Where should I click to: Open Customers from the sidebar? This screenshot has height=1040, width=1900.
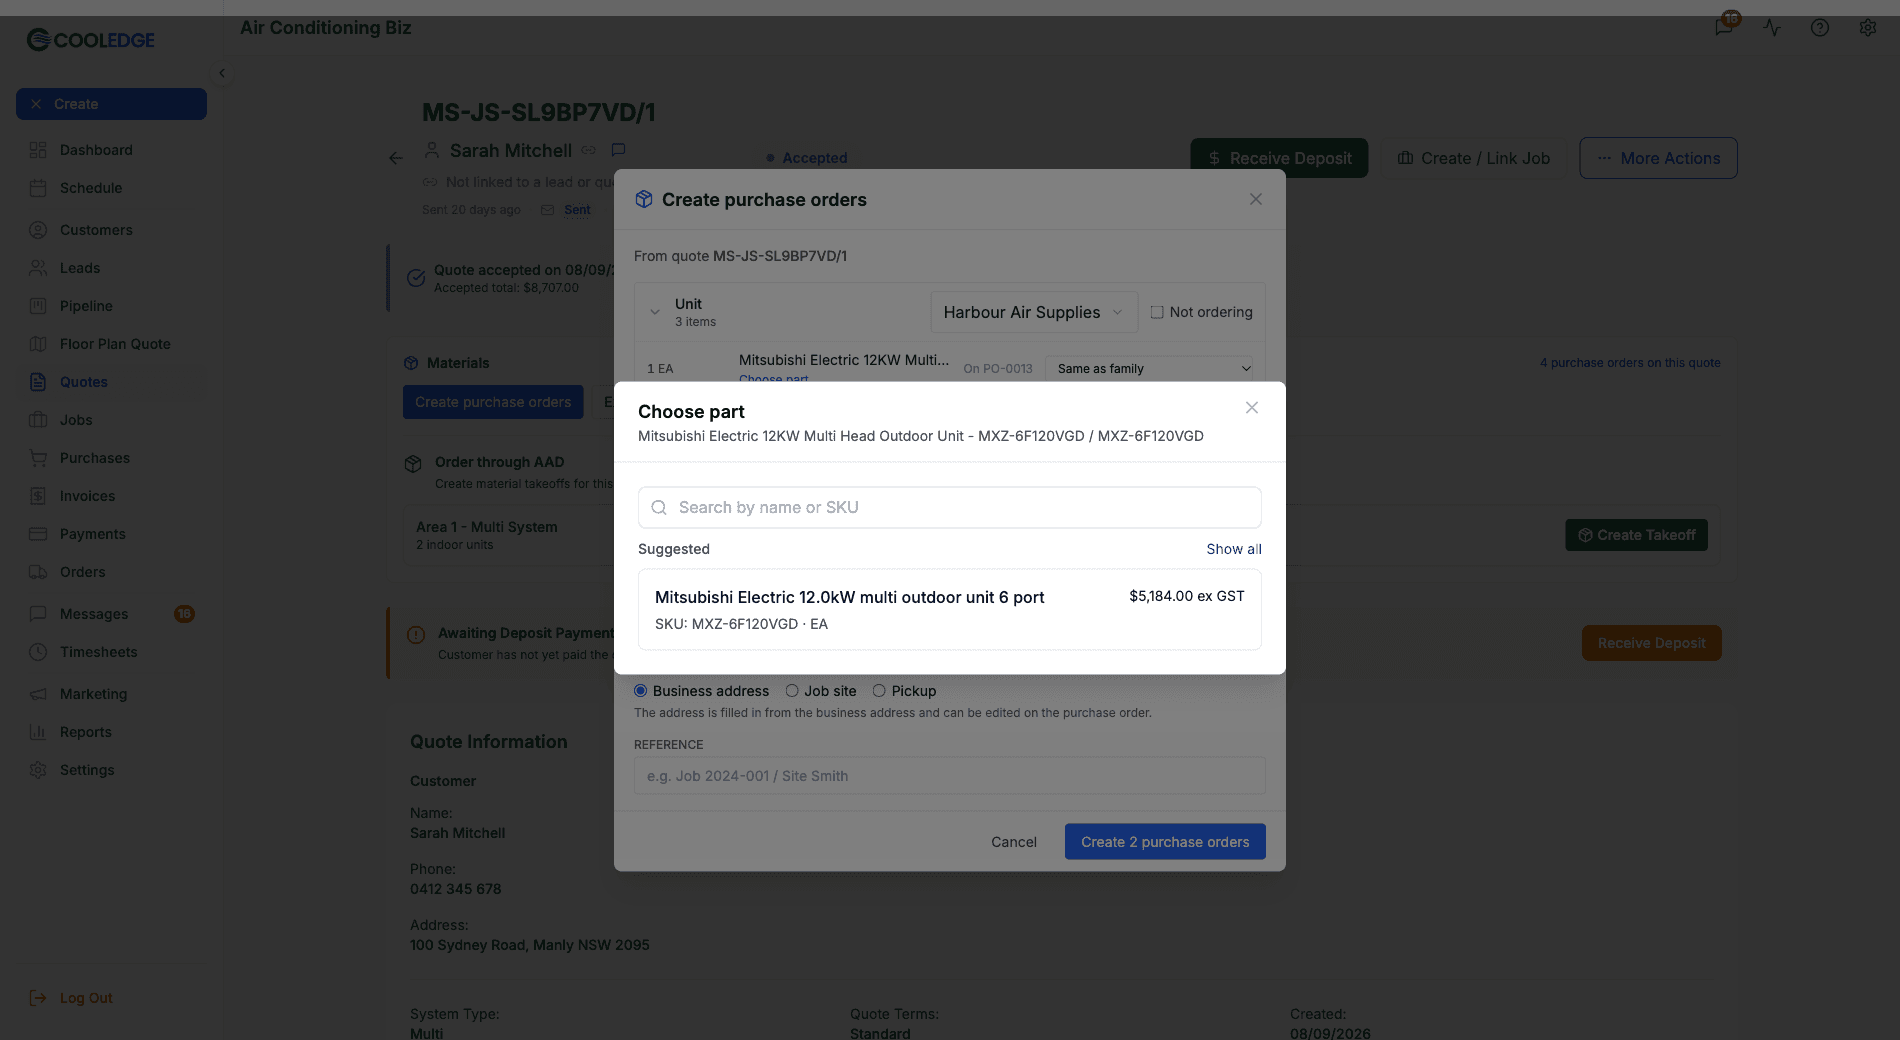[96, 230]
